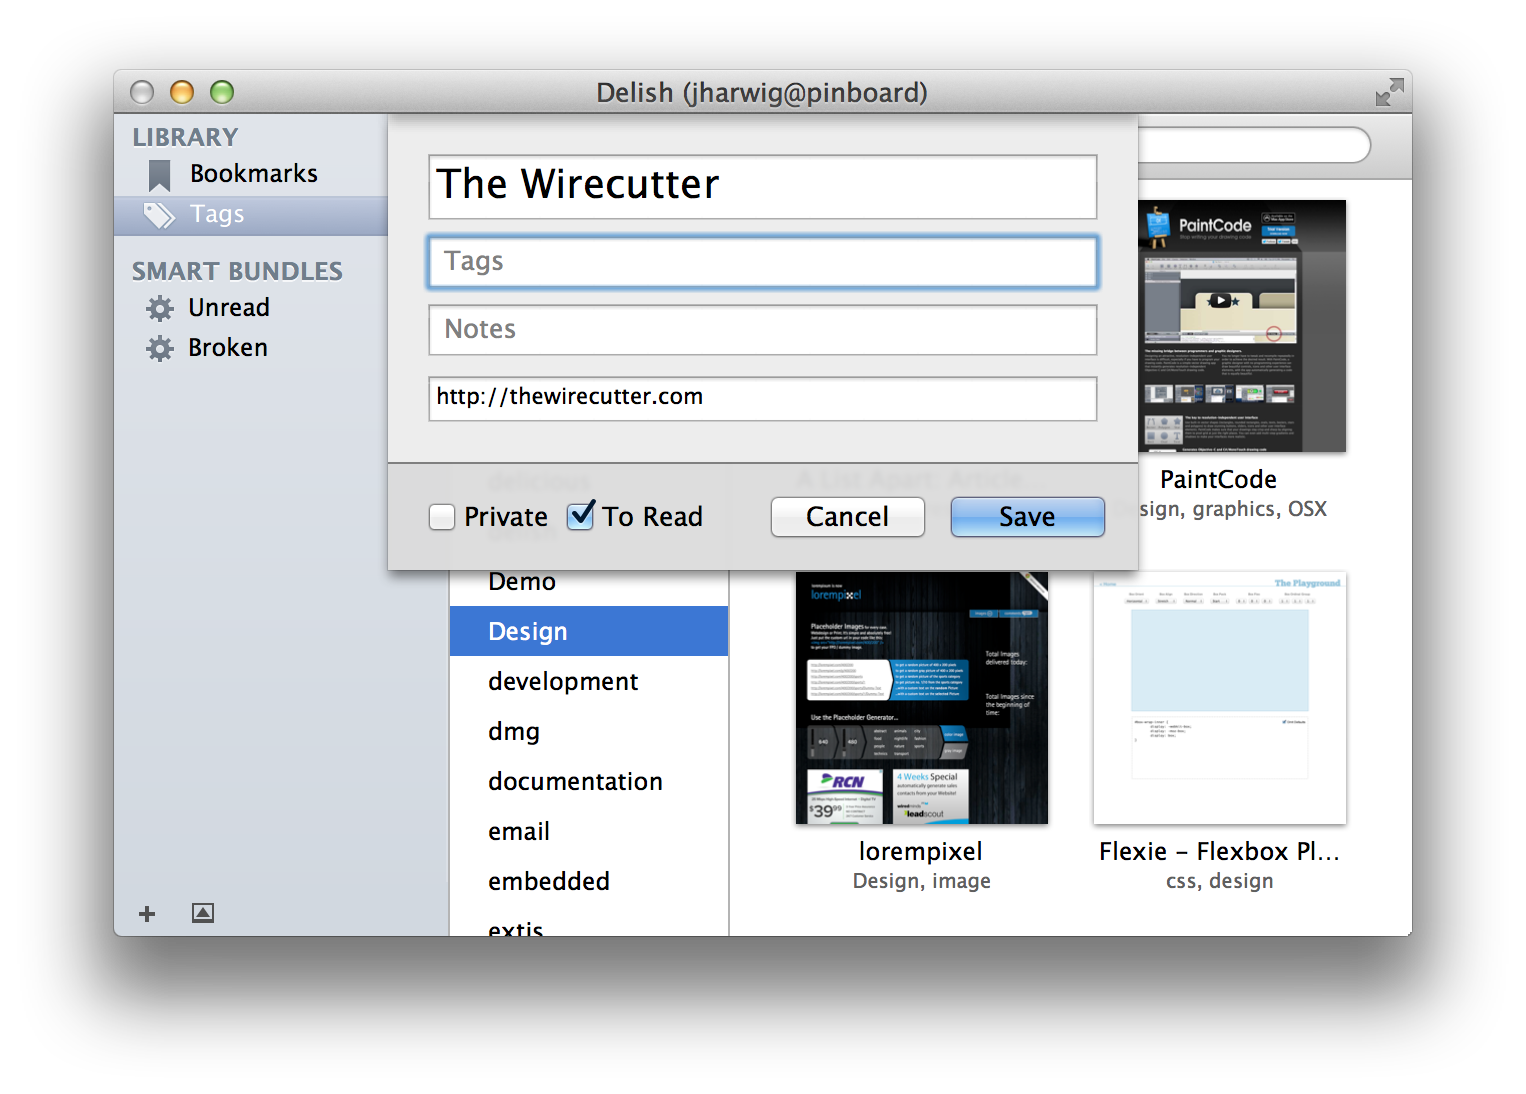Toggle the thumbnail view icon at sidebar bottom

203,913
